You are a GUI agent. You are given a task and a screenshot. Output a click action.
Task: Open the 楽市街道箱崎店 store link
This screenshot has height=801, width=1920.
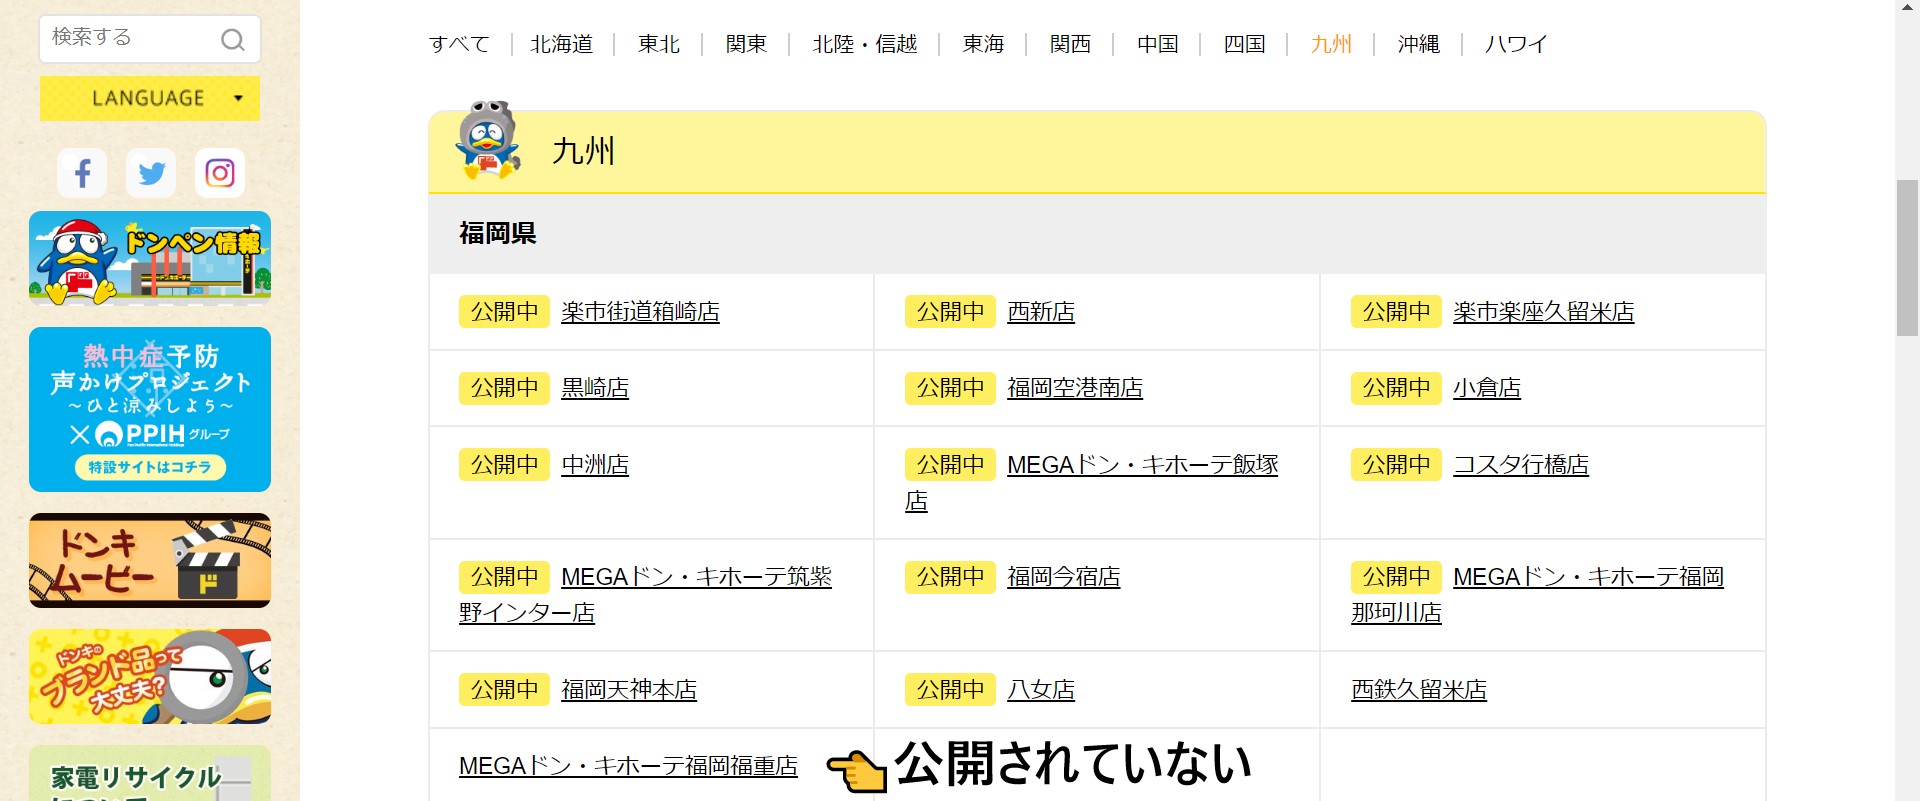point(640,312)
